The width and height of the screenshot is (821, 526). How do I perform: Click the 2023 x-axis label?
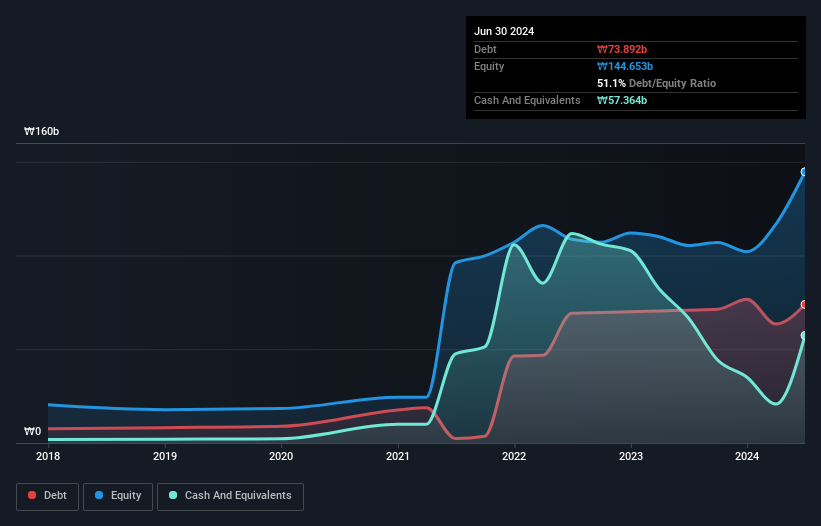pos(631,456)
